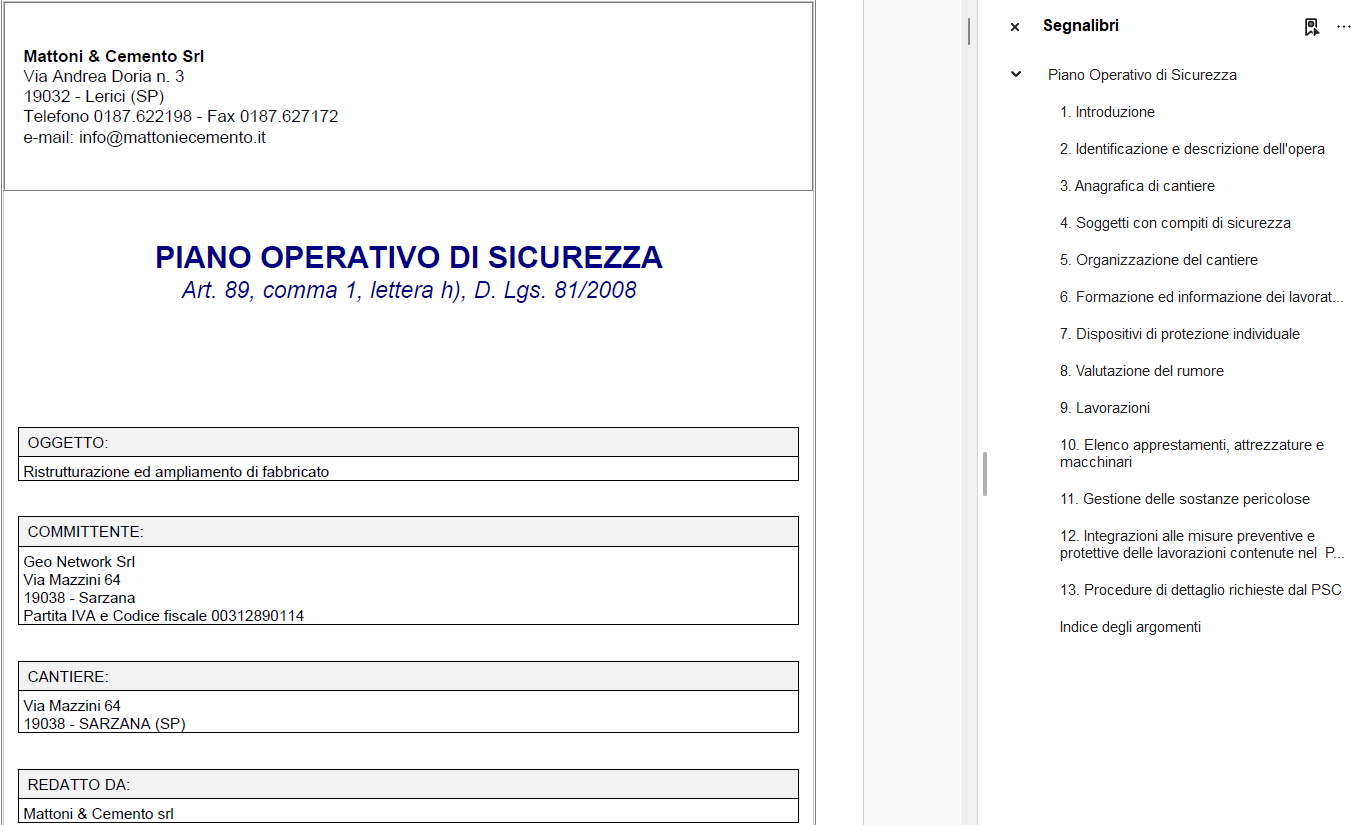Viewport: 1358px width, 825px height.
Task: Open bookmark Identificazione e descrizione dell'opera
Action: [x=1192, y=149]
